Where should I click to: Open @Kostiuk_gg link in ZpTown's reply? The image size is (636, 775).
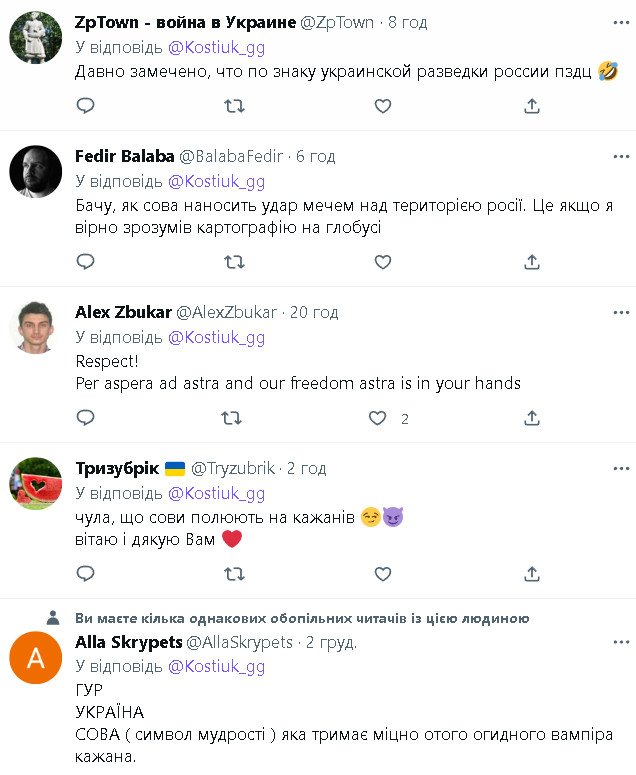(216, 47)
